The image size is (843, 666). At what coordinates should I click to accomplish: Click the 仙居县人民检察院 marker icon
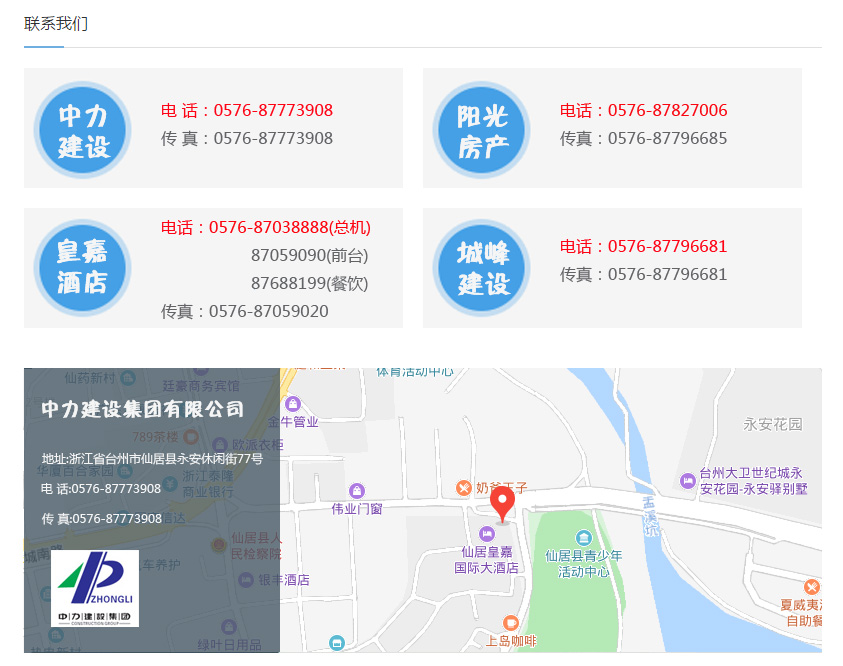click(219, 545)
